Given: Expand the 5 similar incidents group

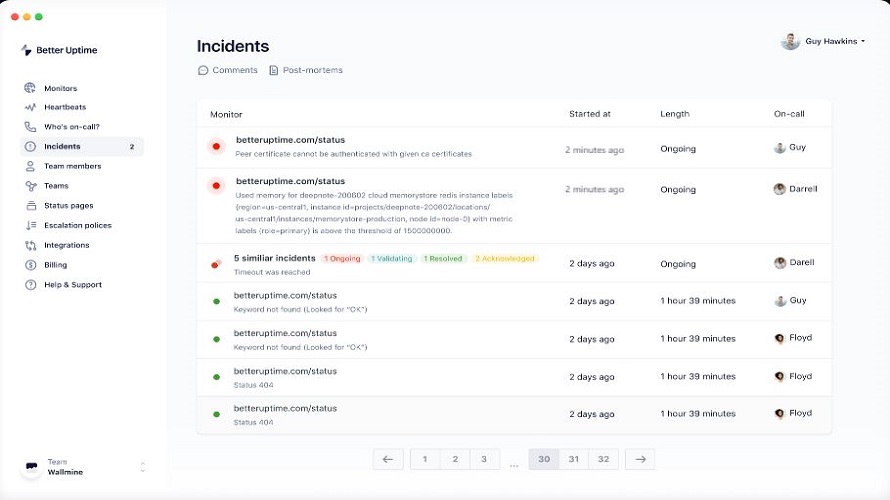Looking at the screenshot, I should (275, 258).
